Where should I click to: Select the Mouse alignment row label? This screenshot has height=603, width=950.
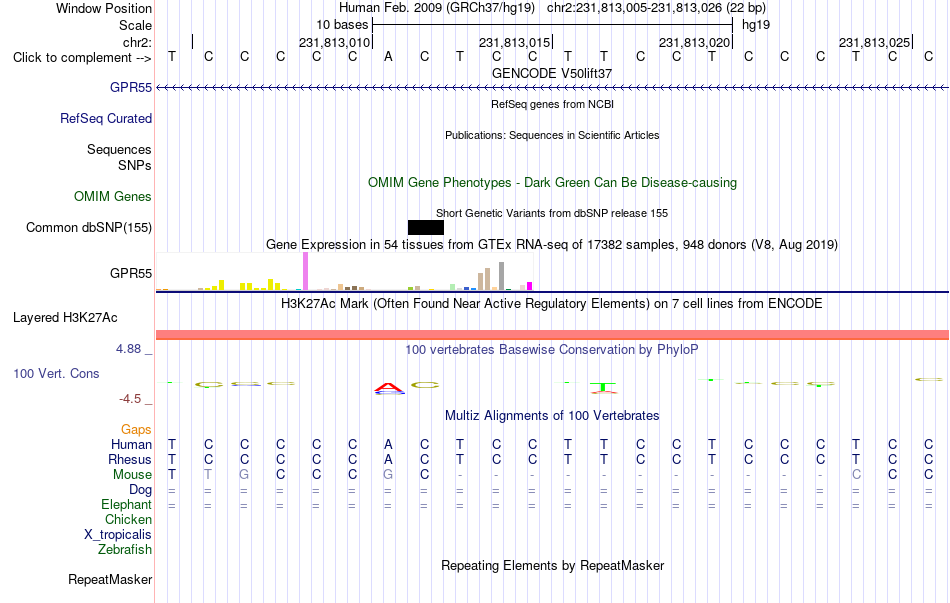coord(132,475)
